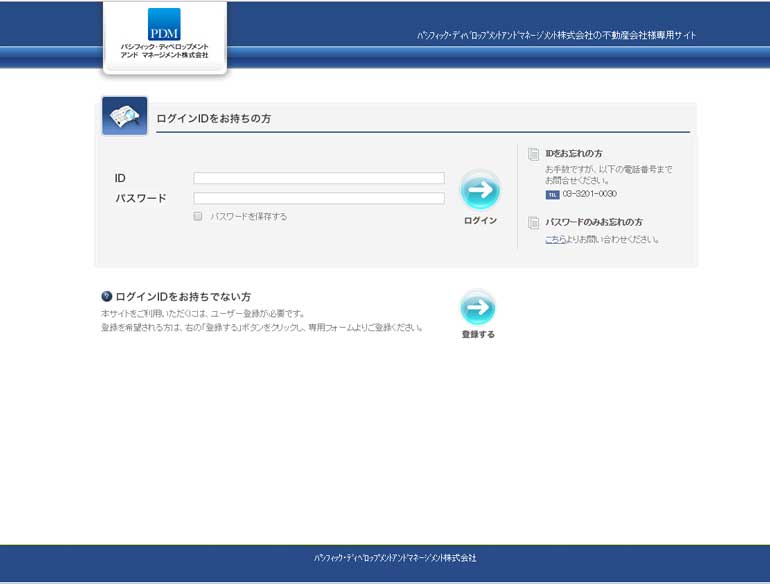The width and height of the screenshot is (770, 584).
Task: Click the document icon beside パスワードのみお忘れの方
Action: coord(533,223)
